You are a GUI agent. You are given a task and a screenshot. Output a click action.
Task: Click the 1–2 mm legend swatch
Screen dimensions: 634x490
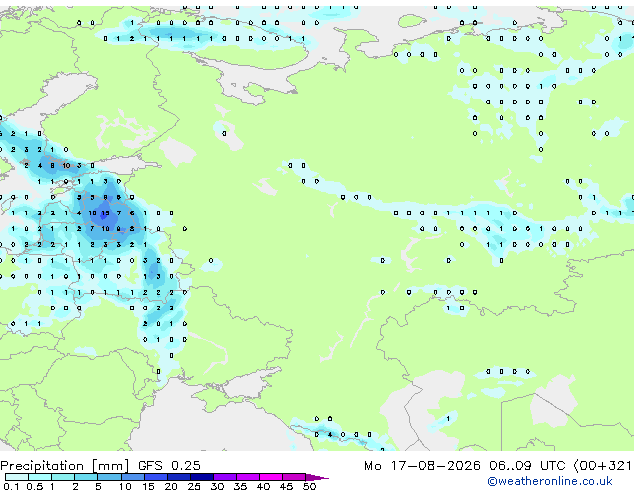point(63,477)
